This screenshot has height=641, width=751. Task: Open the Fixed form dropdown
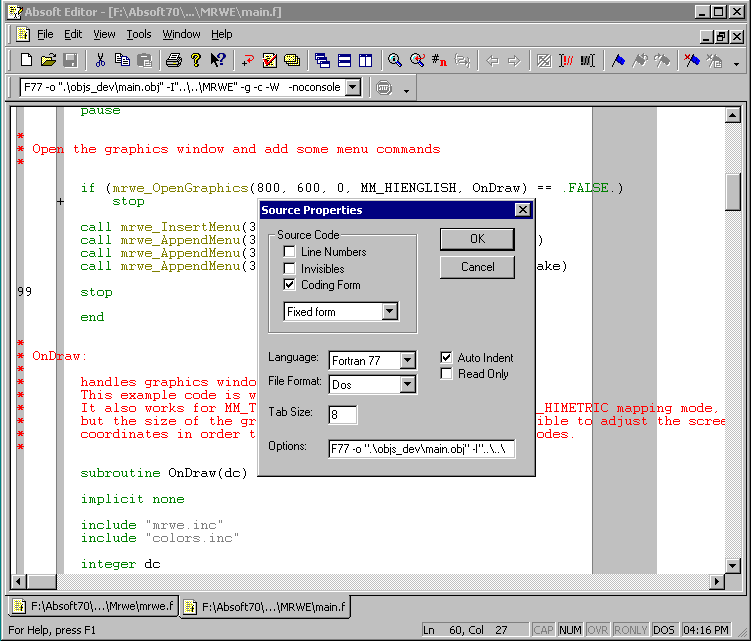tap(390, 311)
